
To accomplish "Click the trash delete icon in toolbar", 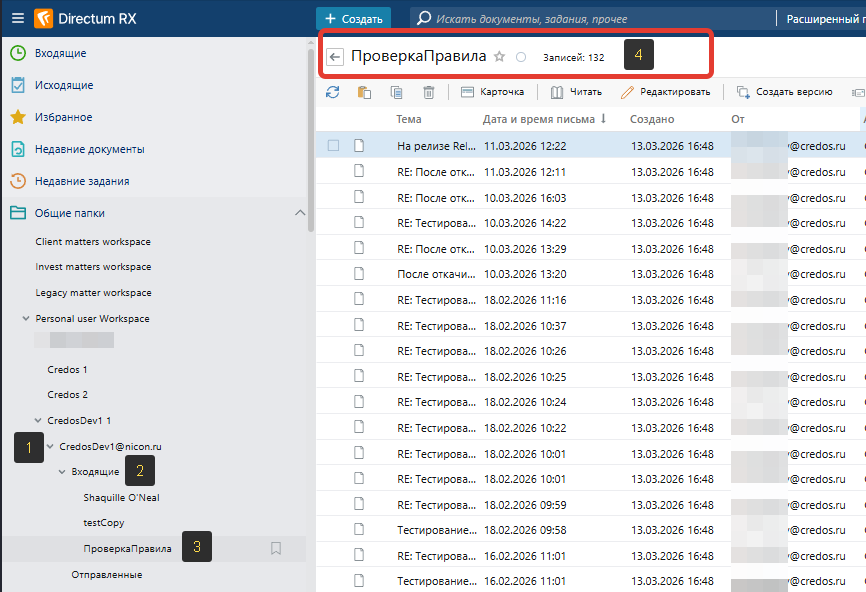I will click(x=429, y=92).
